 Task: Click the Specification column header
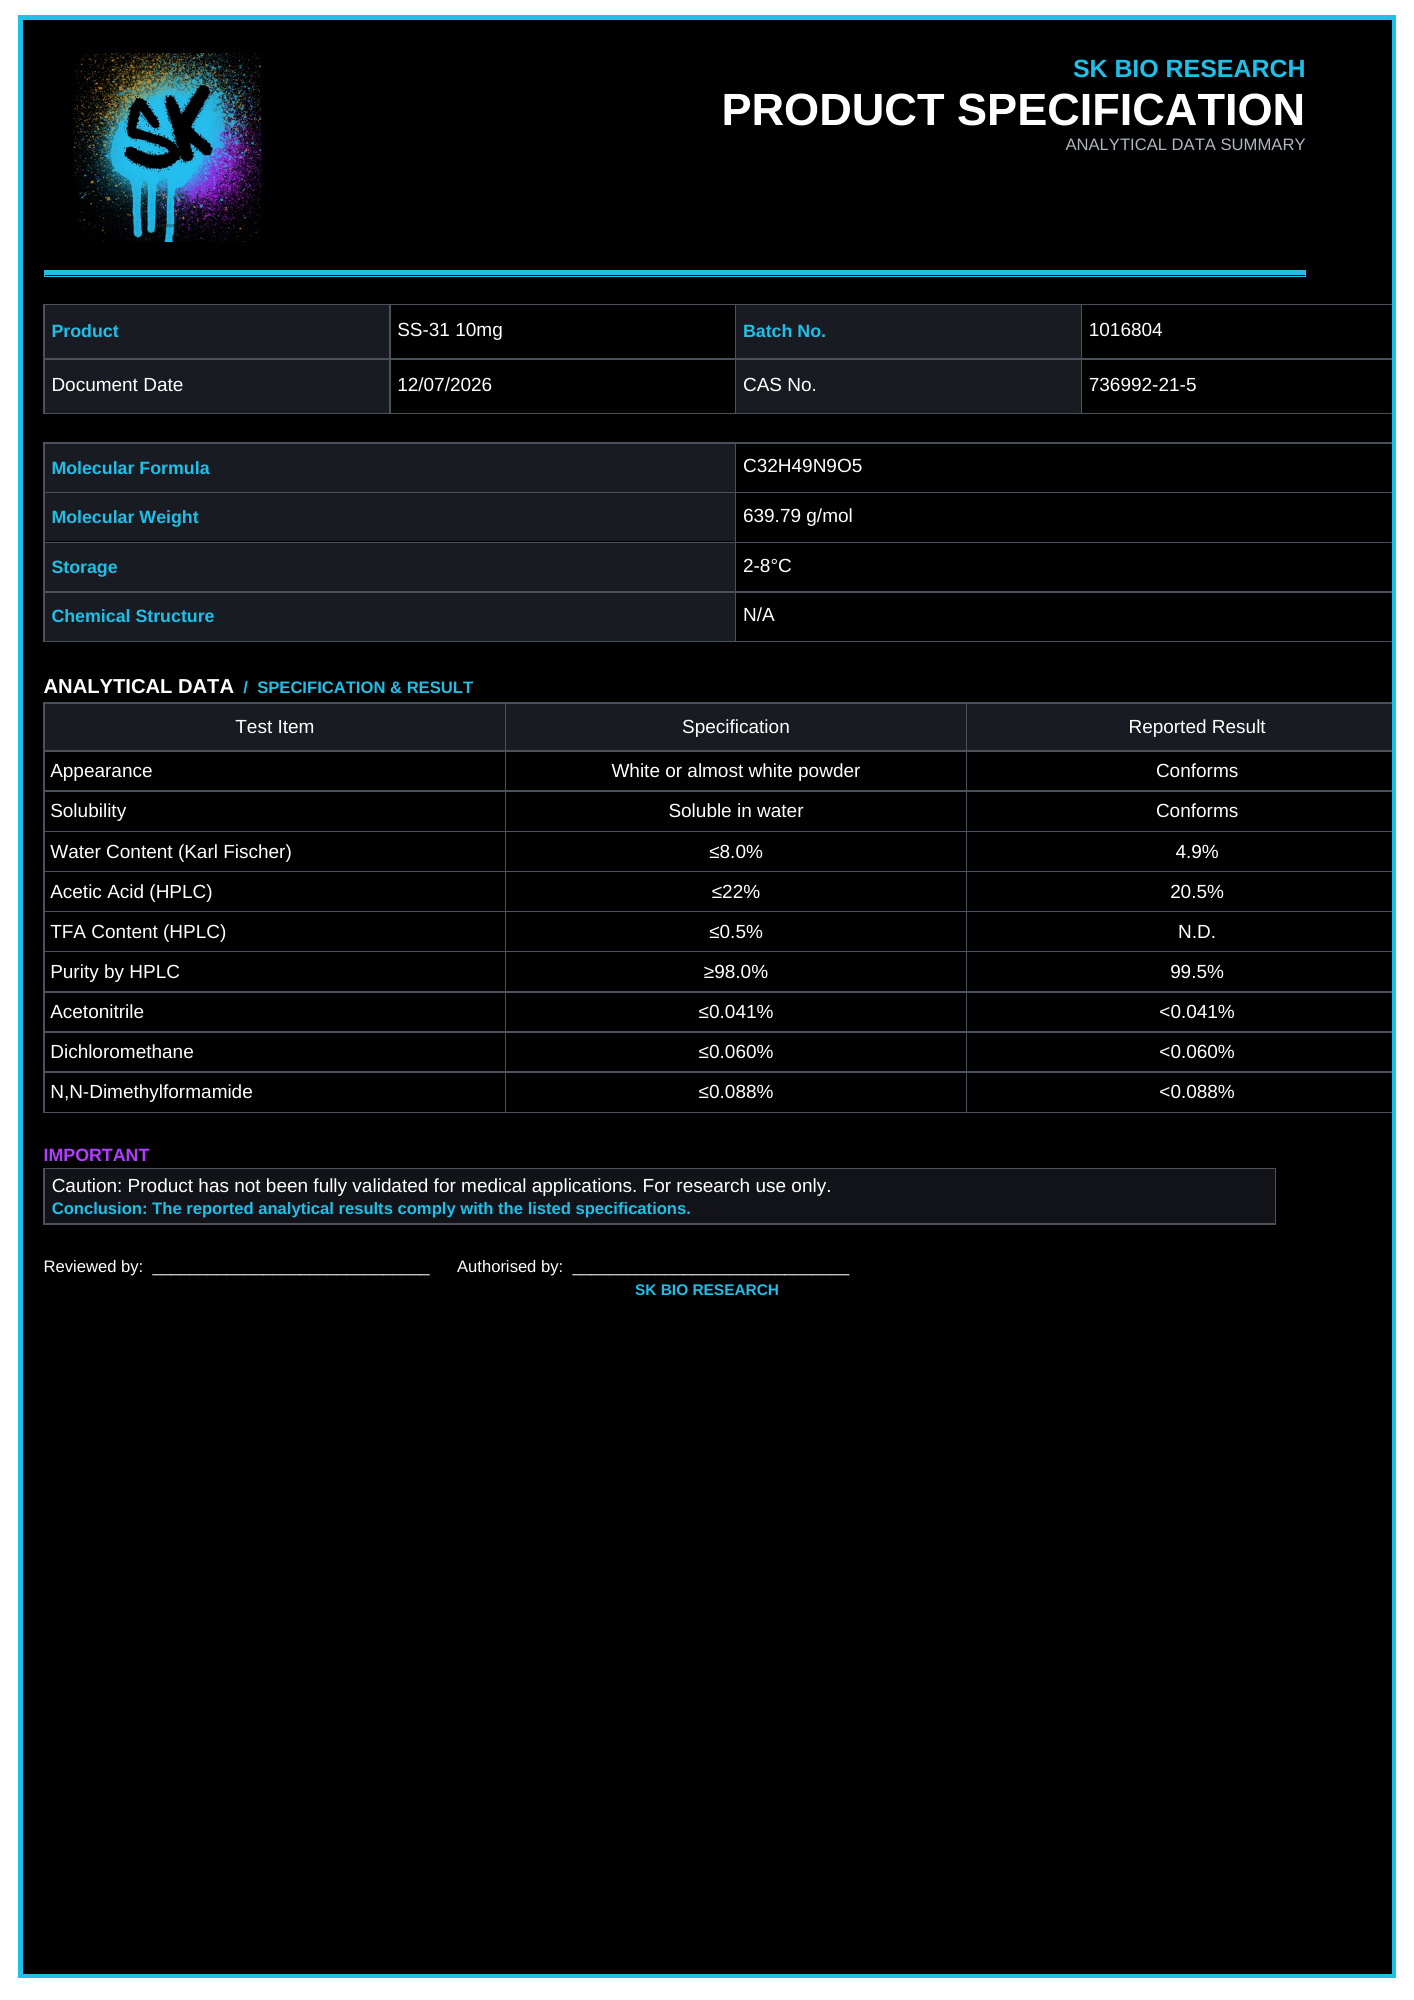coord(736,727)
